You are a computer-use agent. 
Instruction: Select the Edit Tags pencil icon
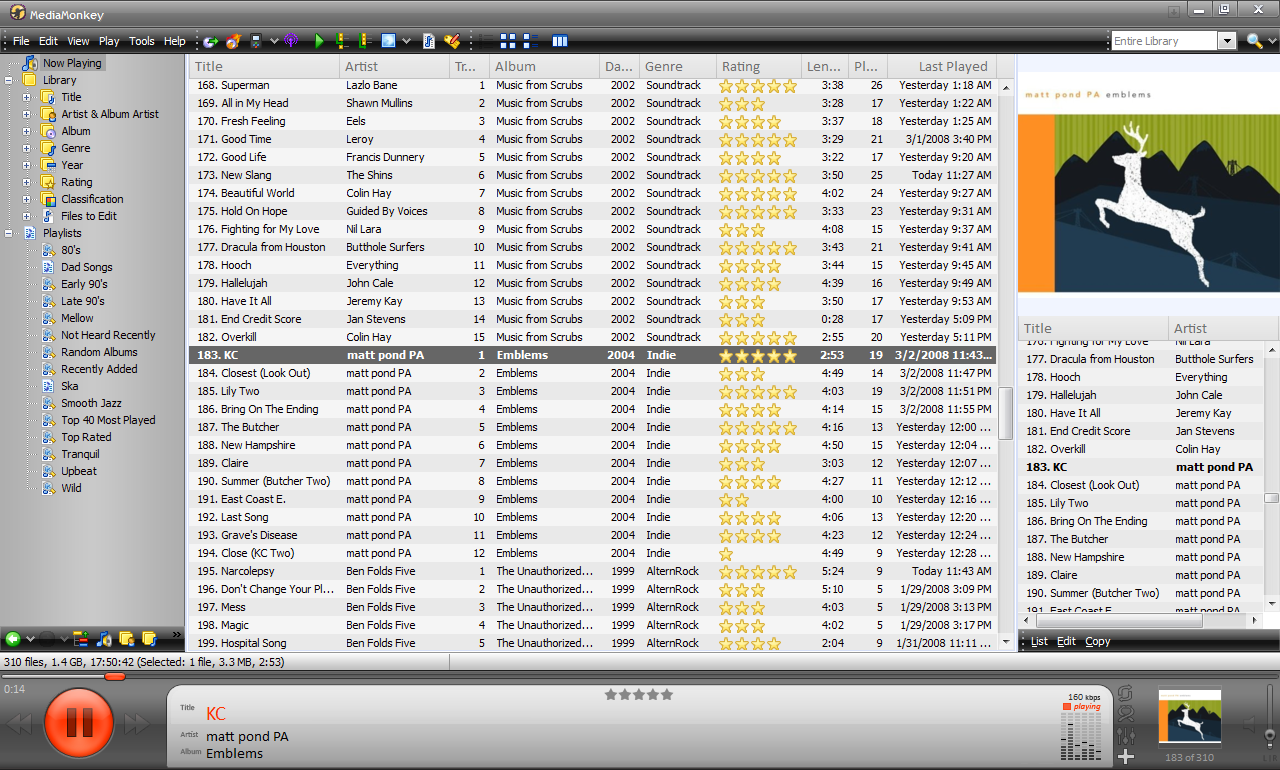point(452,41)
